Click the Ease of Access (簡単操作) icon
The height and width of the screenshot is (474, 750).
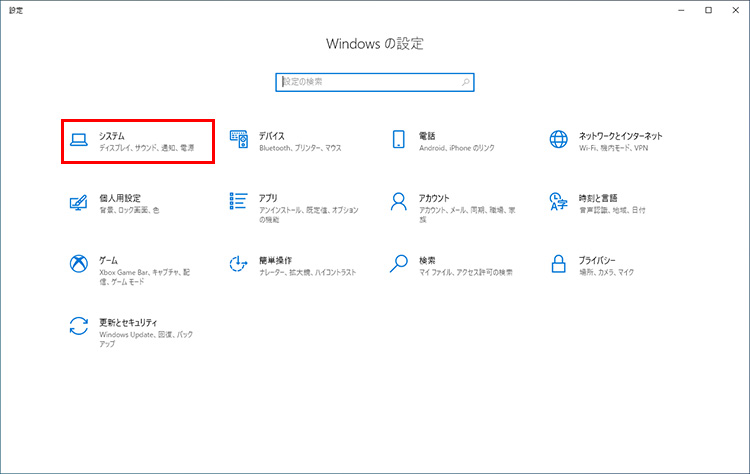click(239, 264)
